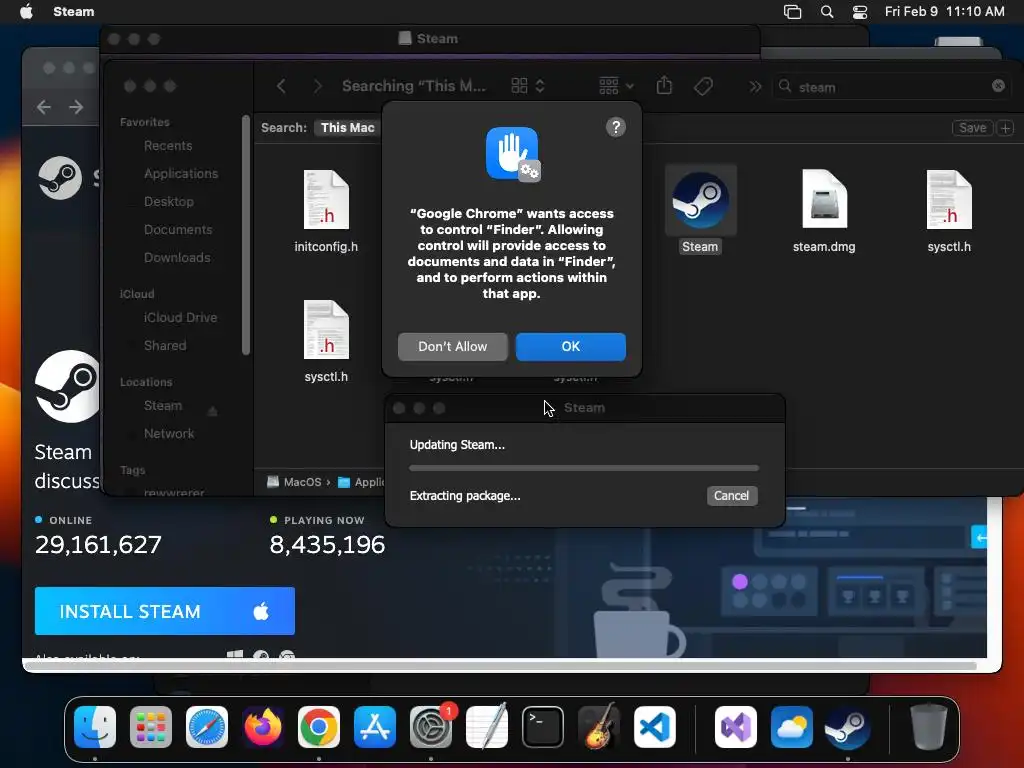Go back in the Finder window
Screen dimensions: 1024x768
point(281,86)
